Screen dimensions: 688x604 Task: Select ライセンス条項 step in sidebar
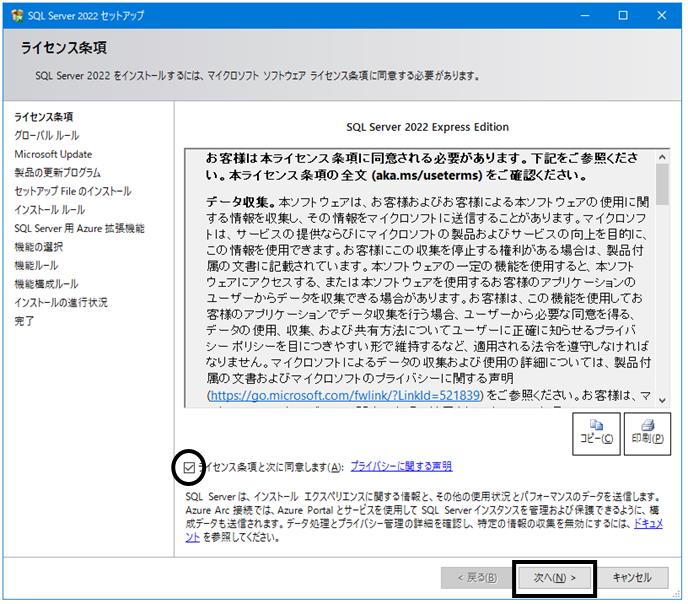(x=43, y=117)
